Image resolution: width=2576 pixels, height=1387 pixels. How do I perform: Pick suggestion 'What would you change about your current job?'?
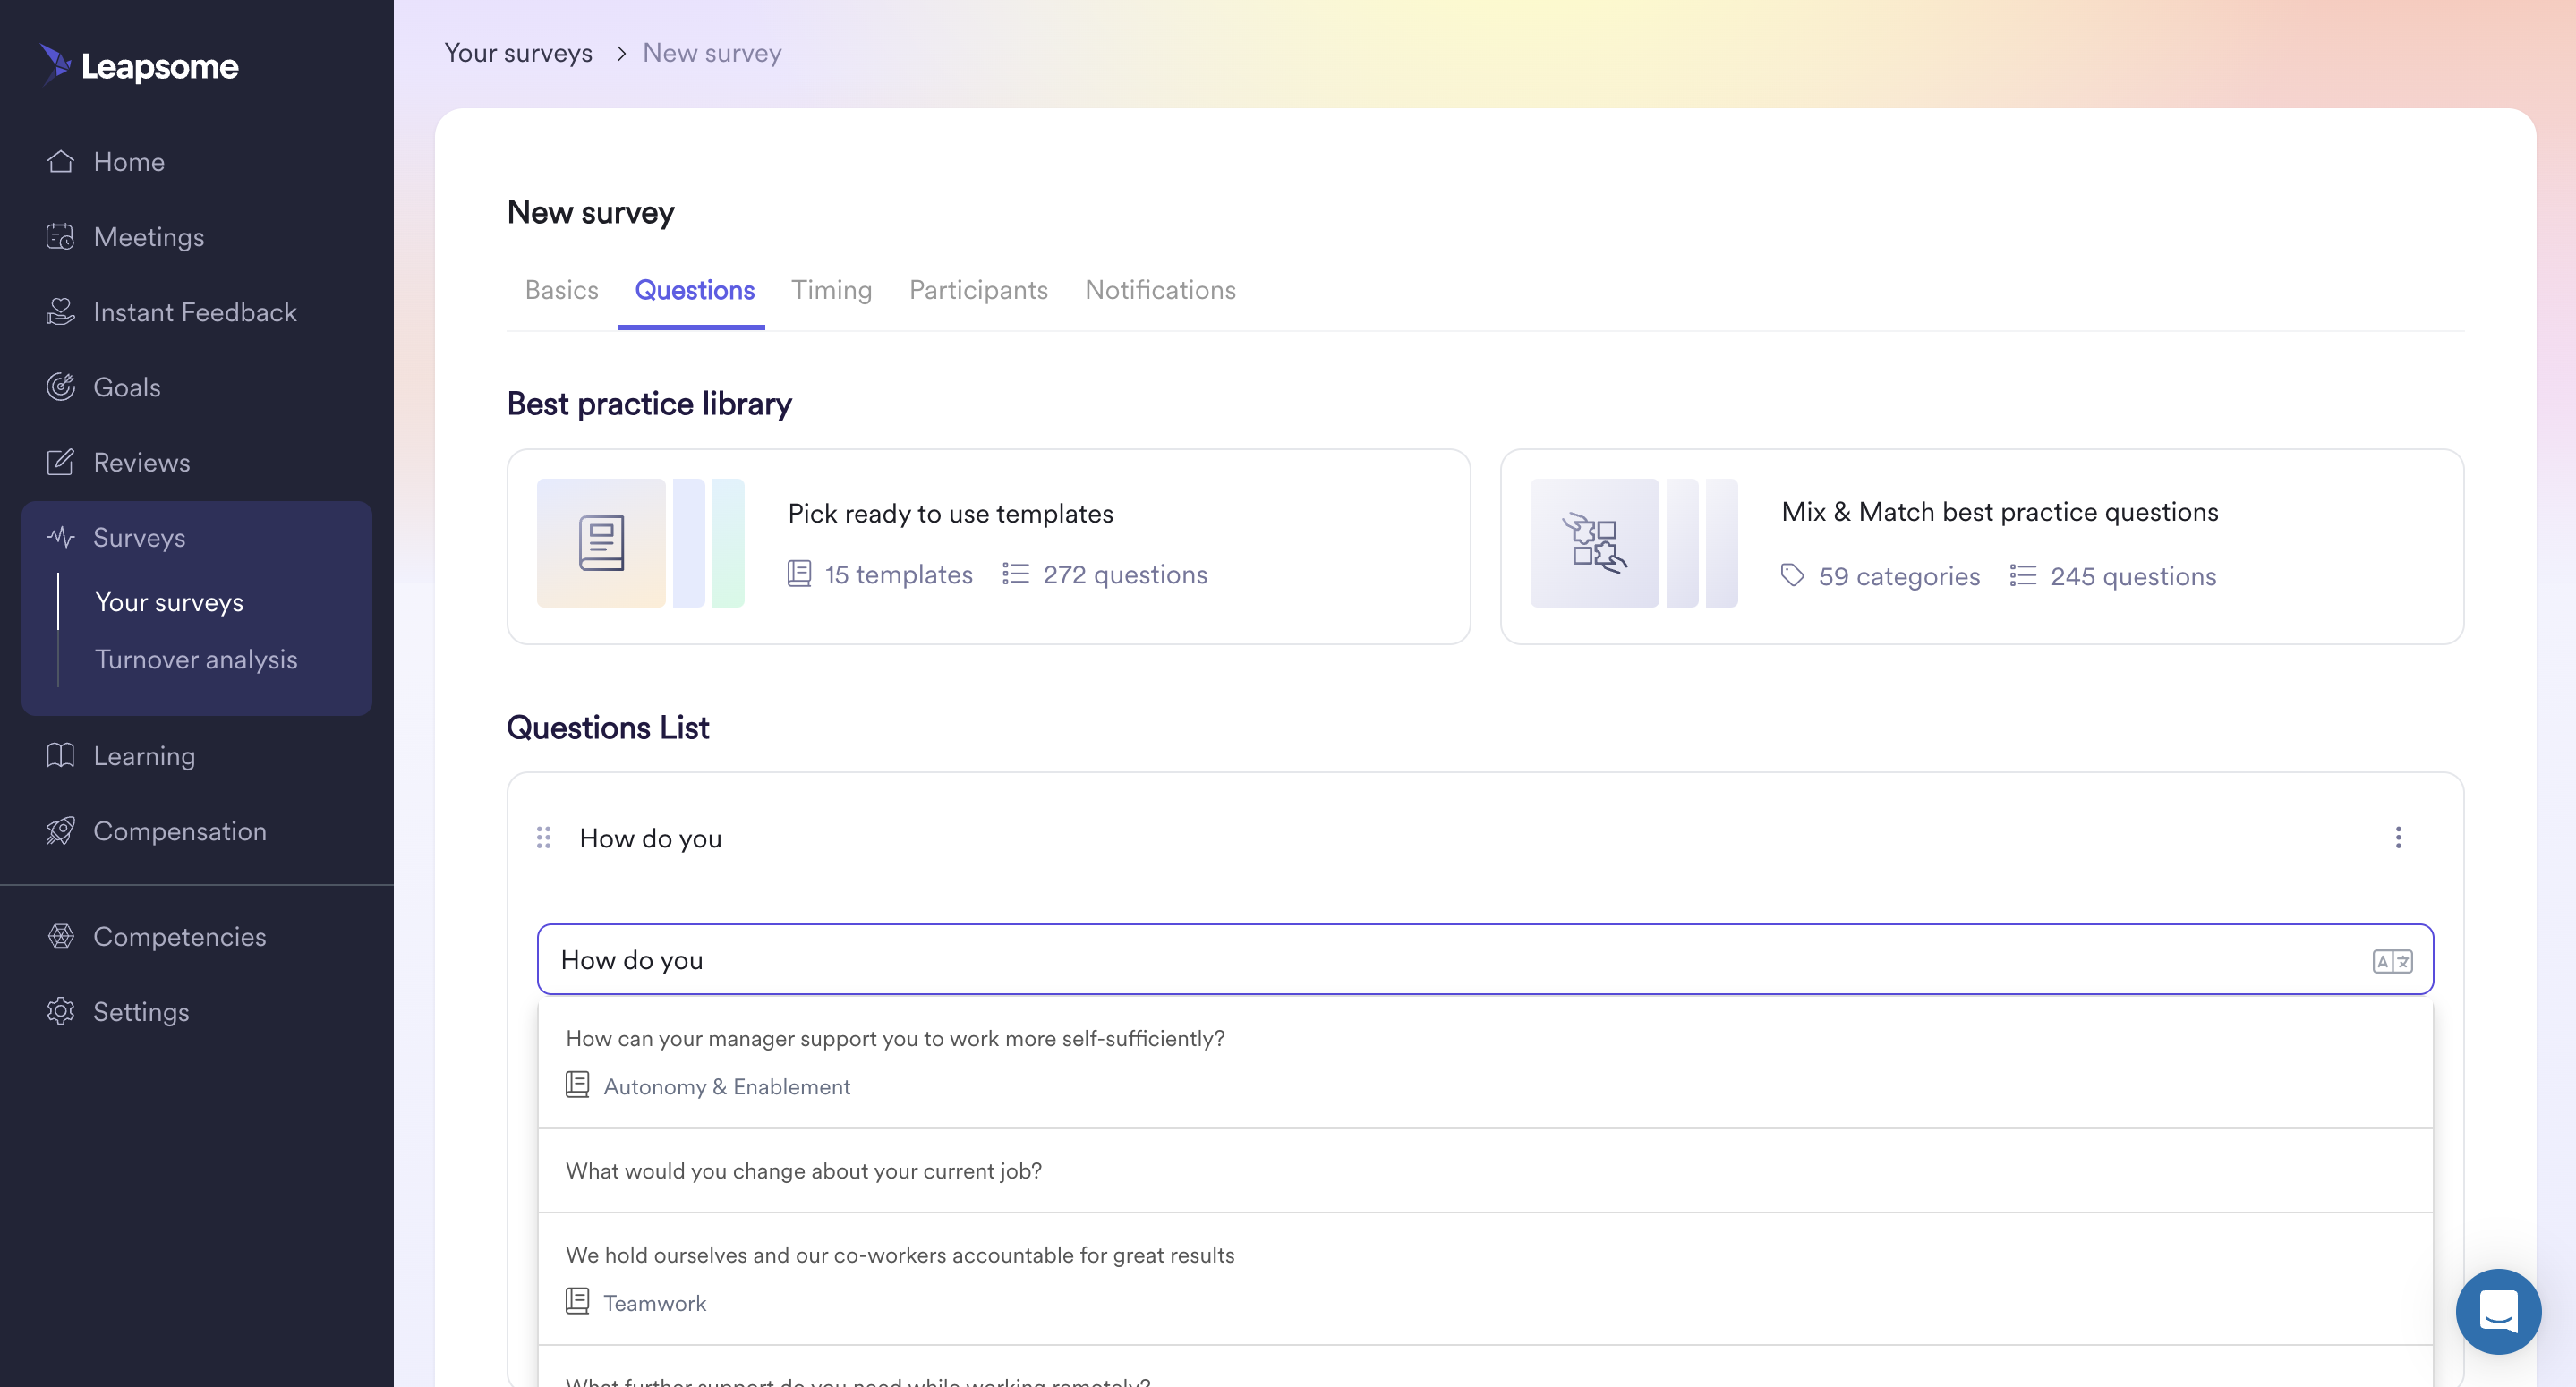coord(1485,1171)
